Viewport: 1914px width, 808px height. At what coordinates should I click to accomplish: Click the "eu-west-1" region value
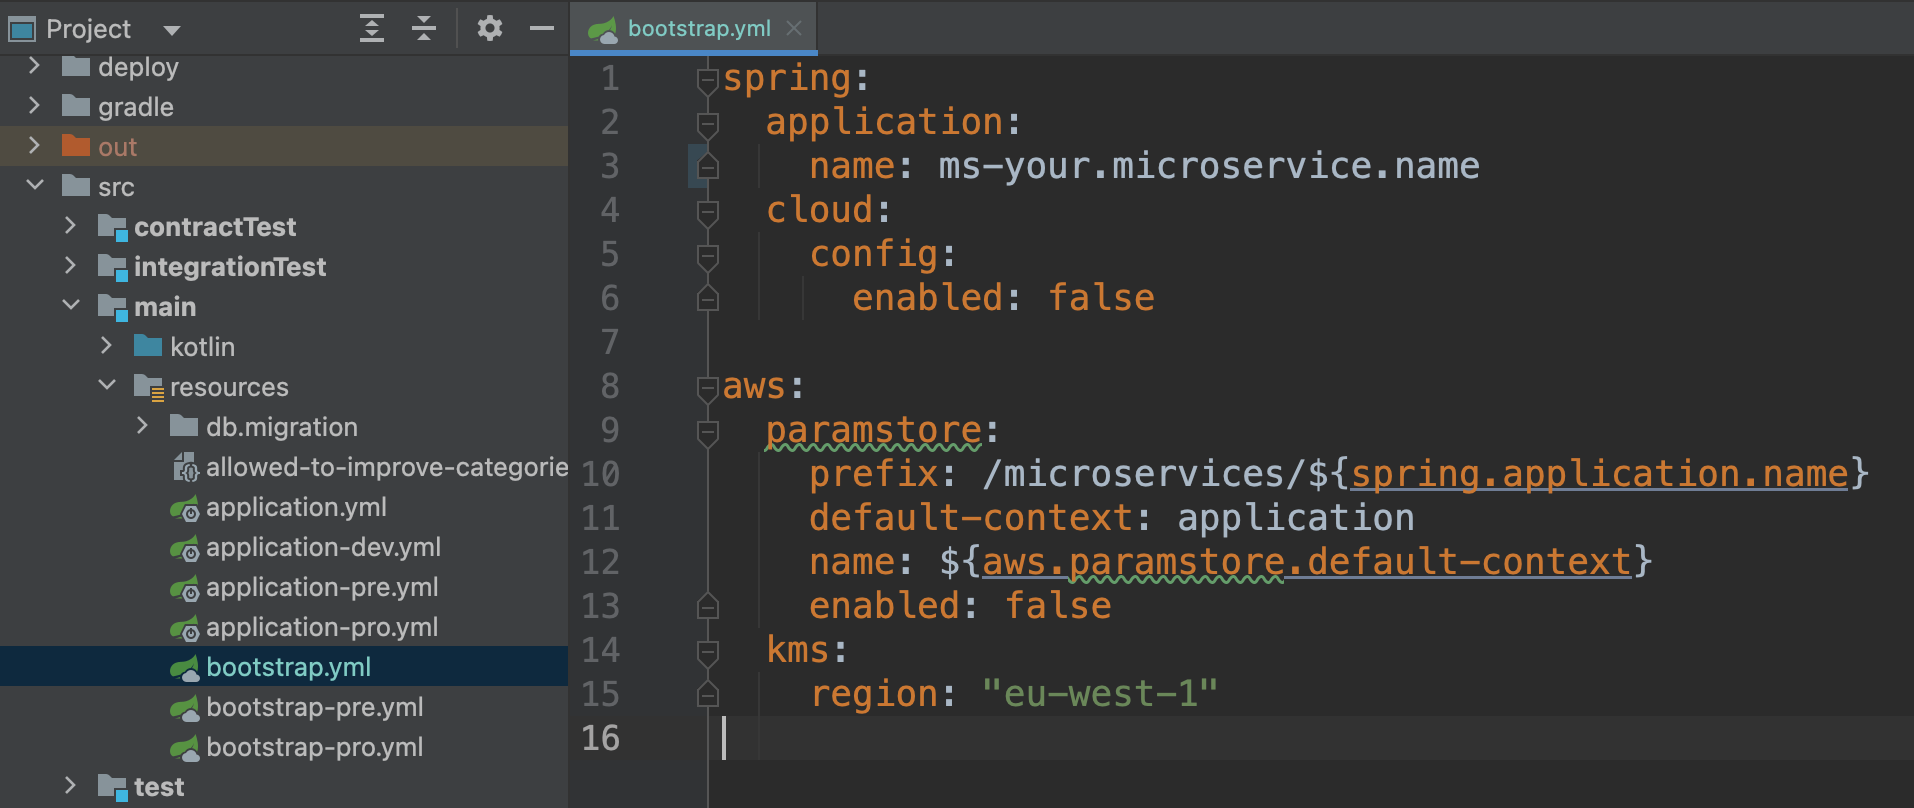(1100, 693)
